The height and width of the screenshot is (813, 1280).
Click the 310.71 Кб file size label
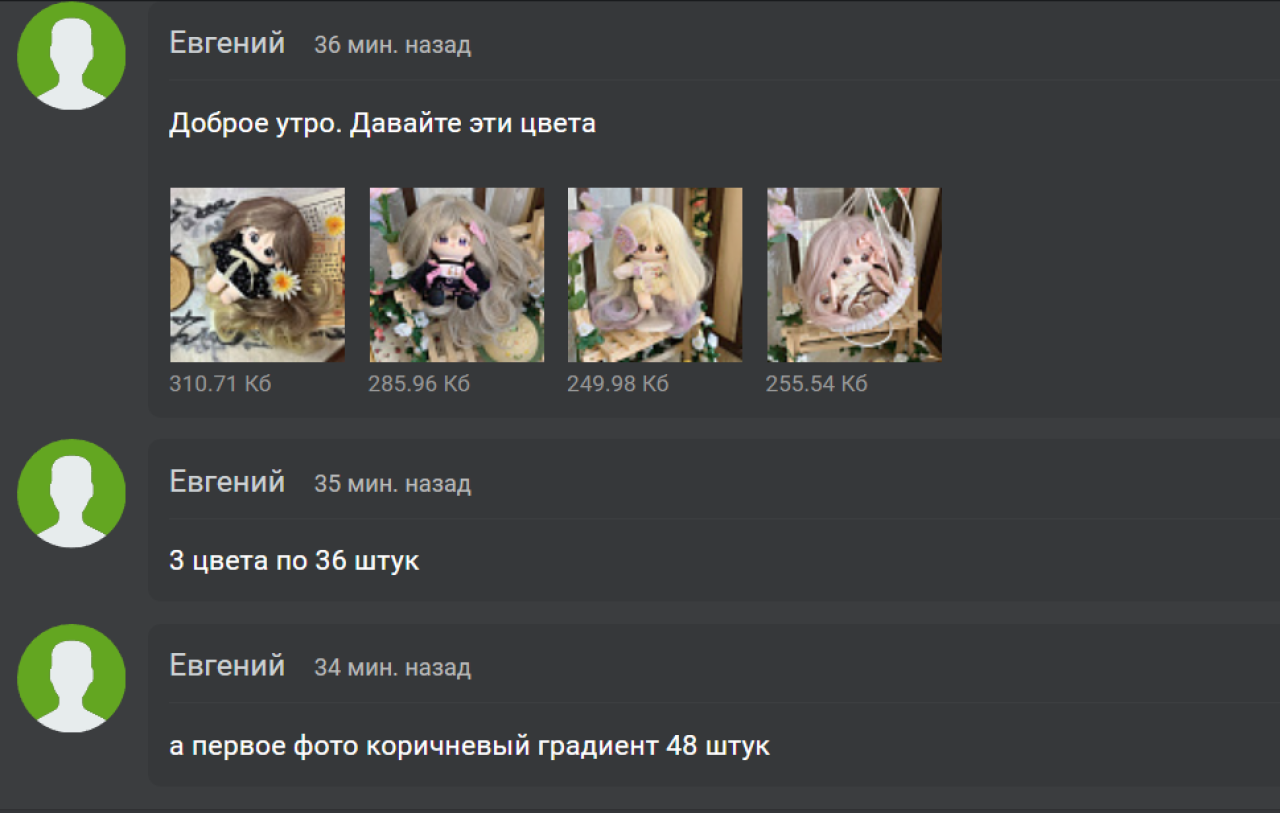pos(220,384)
